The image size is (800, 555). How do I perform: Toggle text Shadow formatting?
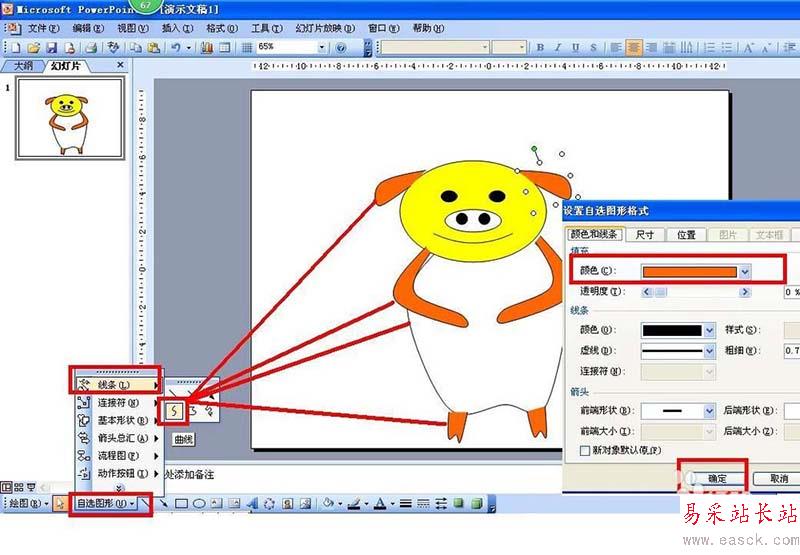pyautogui.click(x=593, y=47)
